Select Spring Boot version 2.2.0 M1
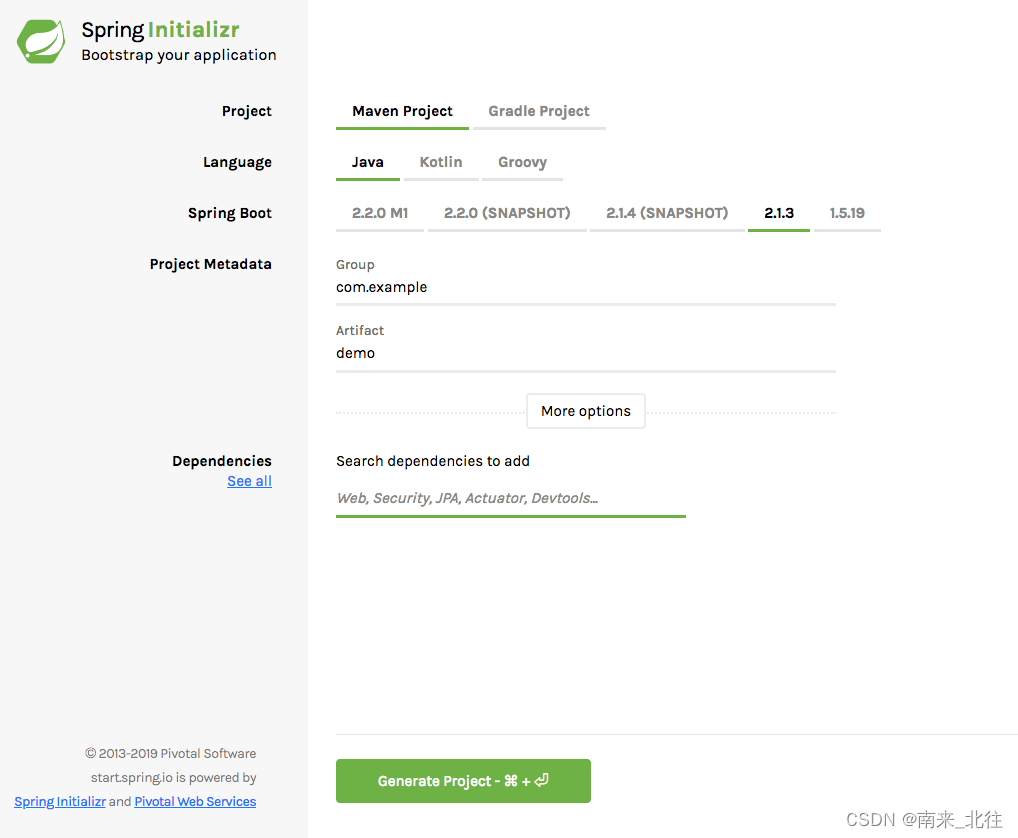The height and width of the screenshot is (838, 1018). point(379,212)
